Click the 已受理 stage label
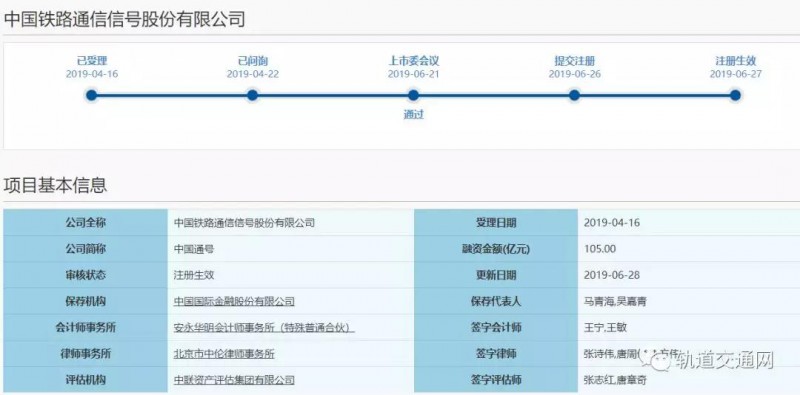 pos(92,61)
